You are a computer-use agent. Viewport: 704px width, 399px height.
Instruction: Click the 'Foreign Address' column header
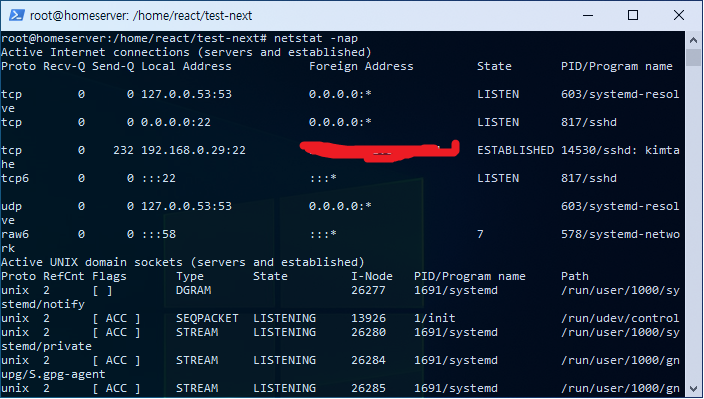tap(361, 66)
